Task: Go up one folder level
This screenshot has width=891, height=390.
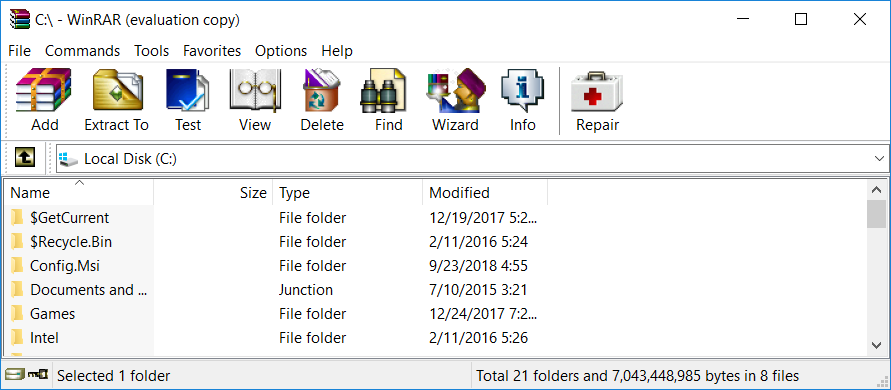Action: point(24,158)
